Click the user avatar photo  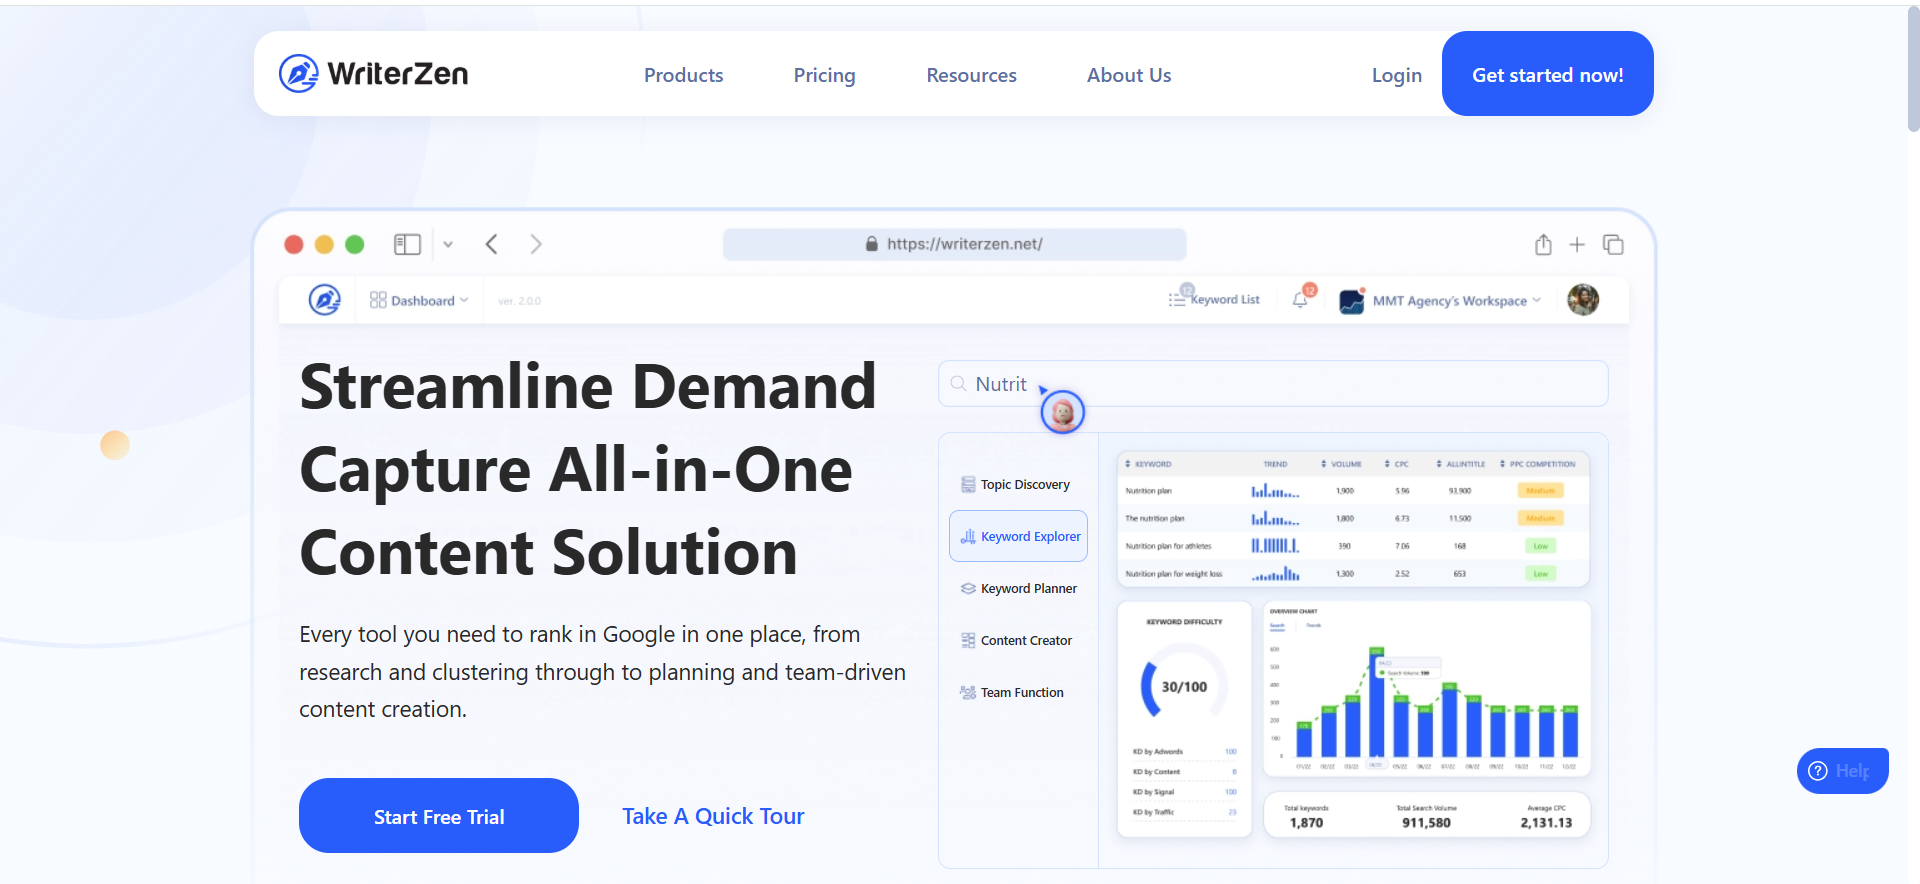pyautogui.click(x=1583, y=299)
